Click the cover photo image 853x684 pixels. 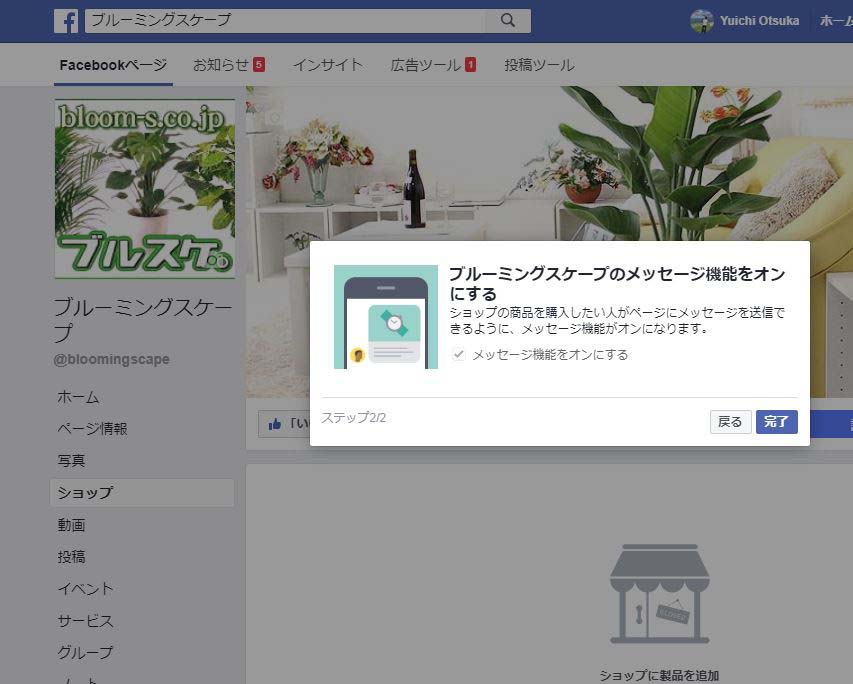click(549, 163)
